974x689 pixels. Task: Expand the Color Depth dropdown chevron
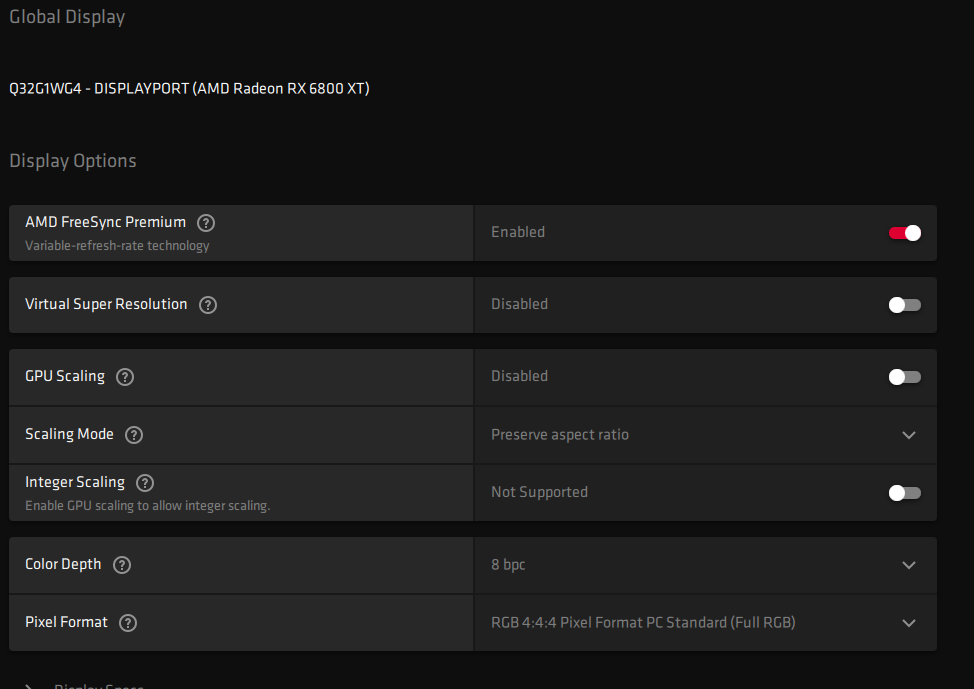[909, 565]
